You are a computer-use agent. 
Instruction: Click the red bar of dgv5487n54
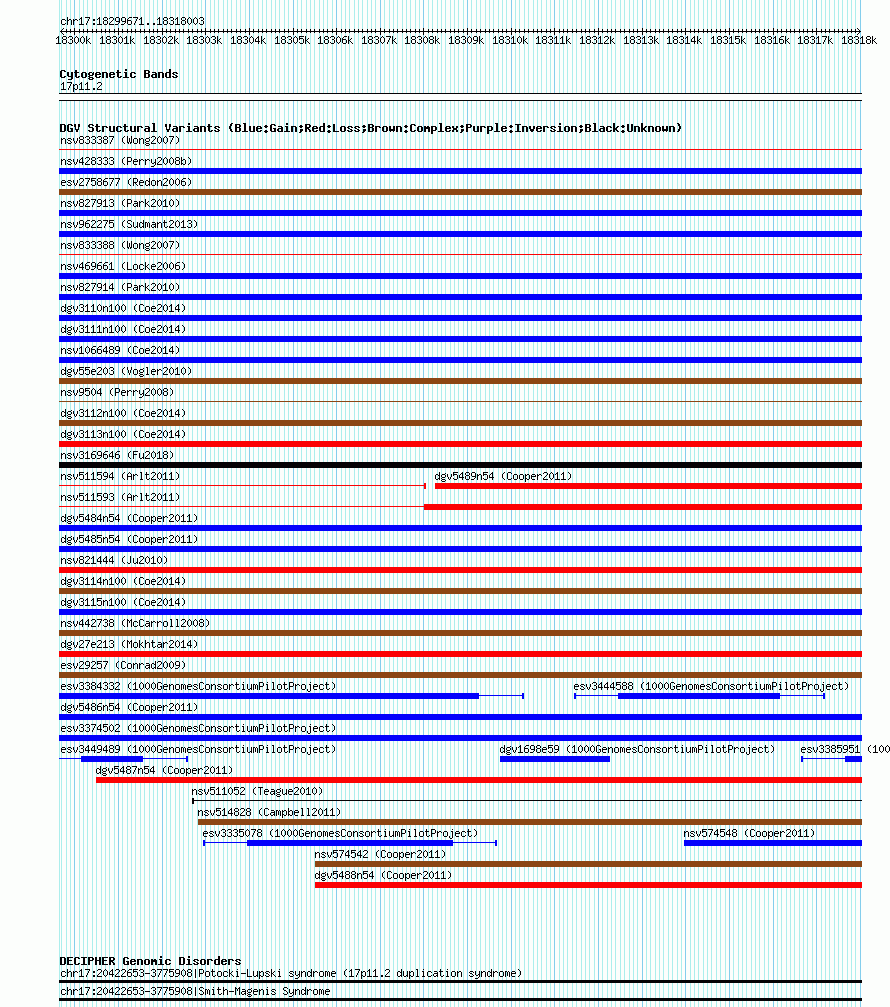479,780
